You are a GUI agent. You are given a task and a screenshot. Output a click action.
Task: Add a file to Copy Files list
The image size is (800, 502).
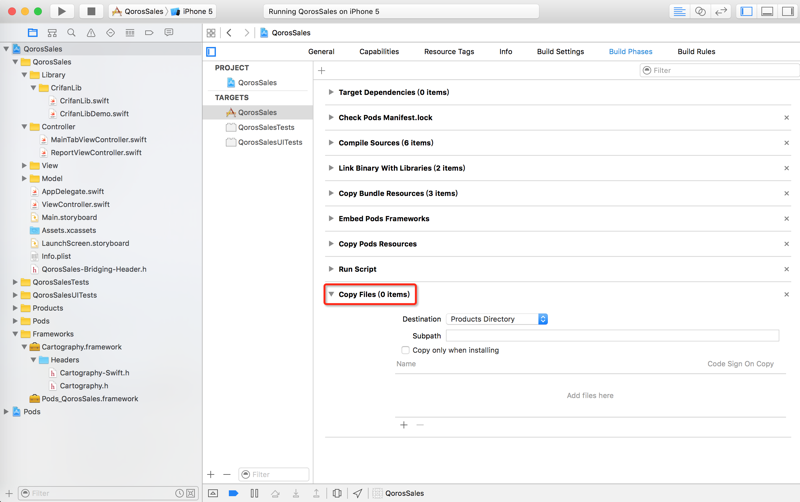(x=404, y=425)
